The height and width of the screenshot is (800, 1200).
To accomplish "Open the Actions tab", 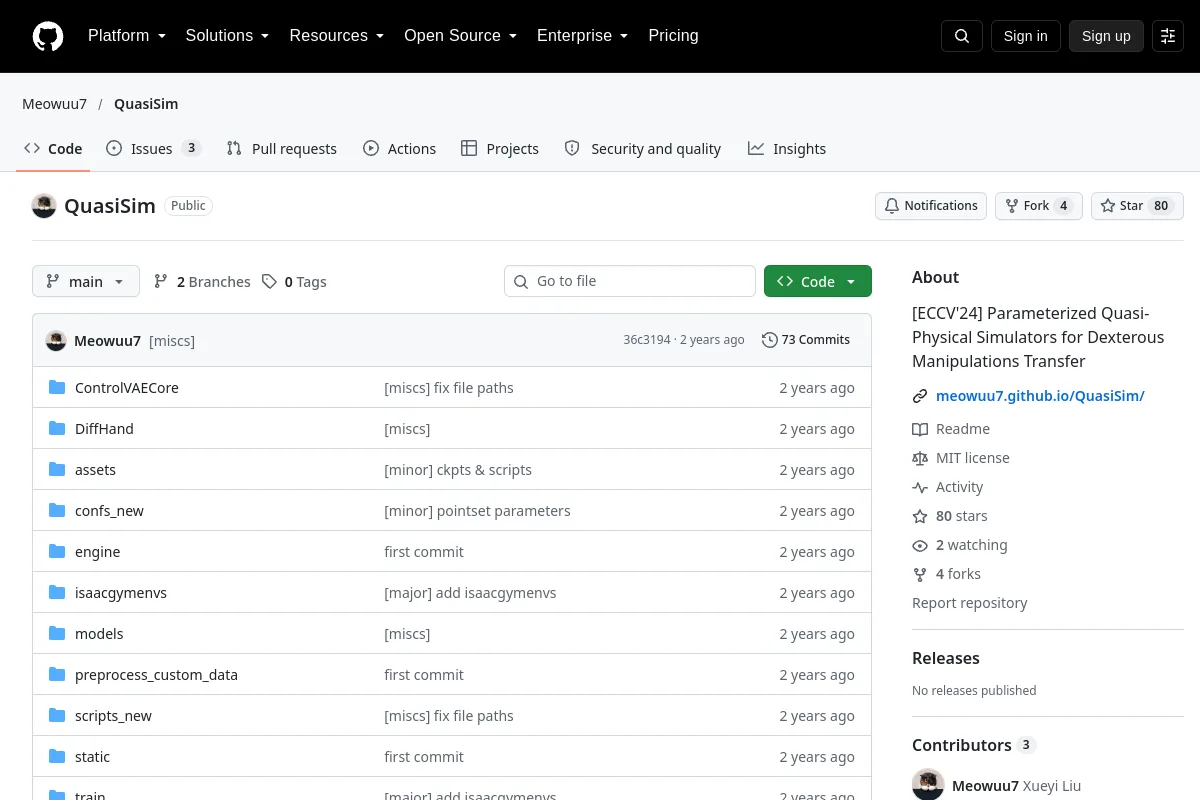I will coord(400,149).
